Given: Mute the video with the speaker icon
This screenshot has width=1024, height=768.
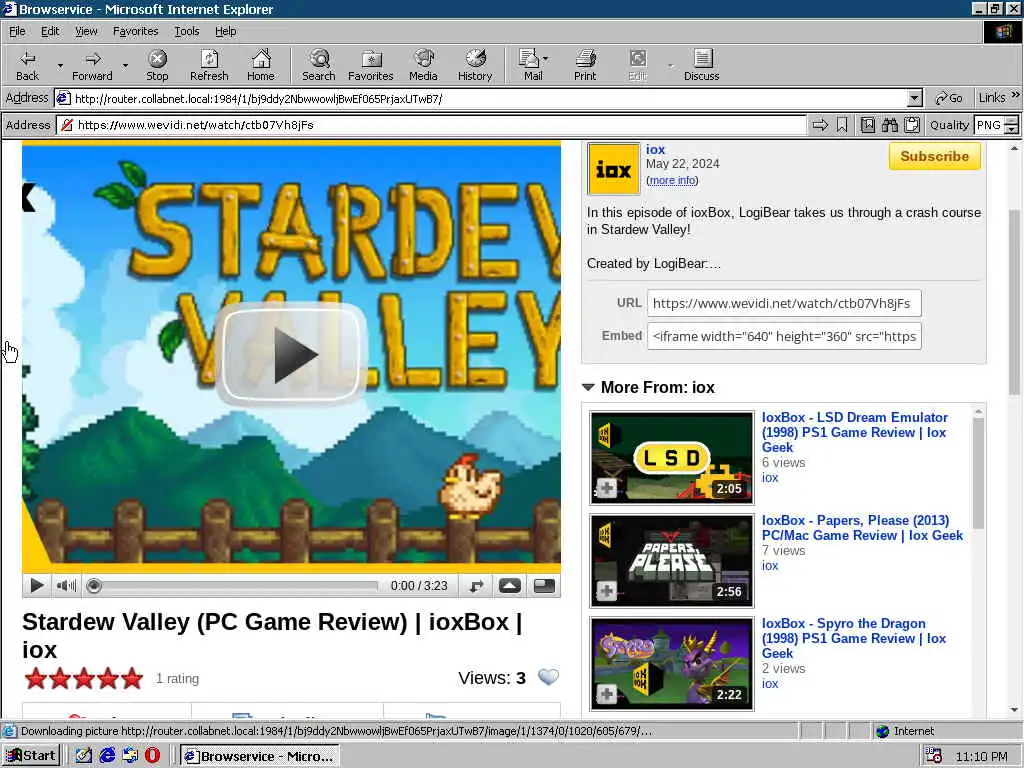Looking at the screenshot, I should pyautogui.click(x=66, y=586).
